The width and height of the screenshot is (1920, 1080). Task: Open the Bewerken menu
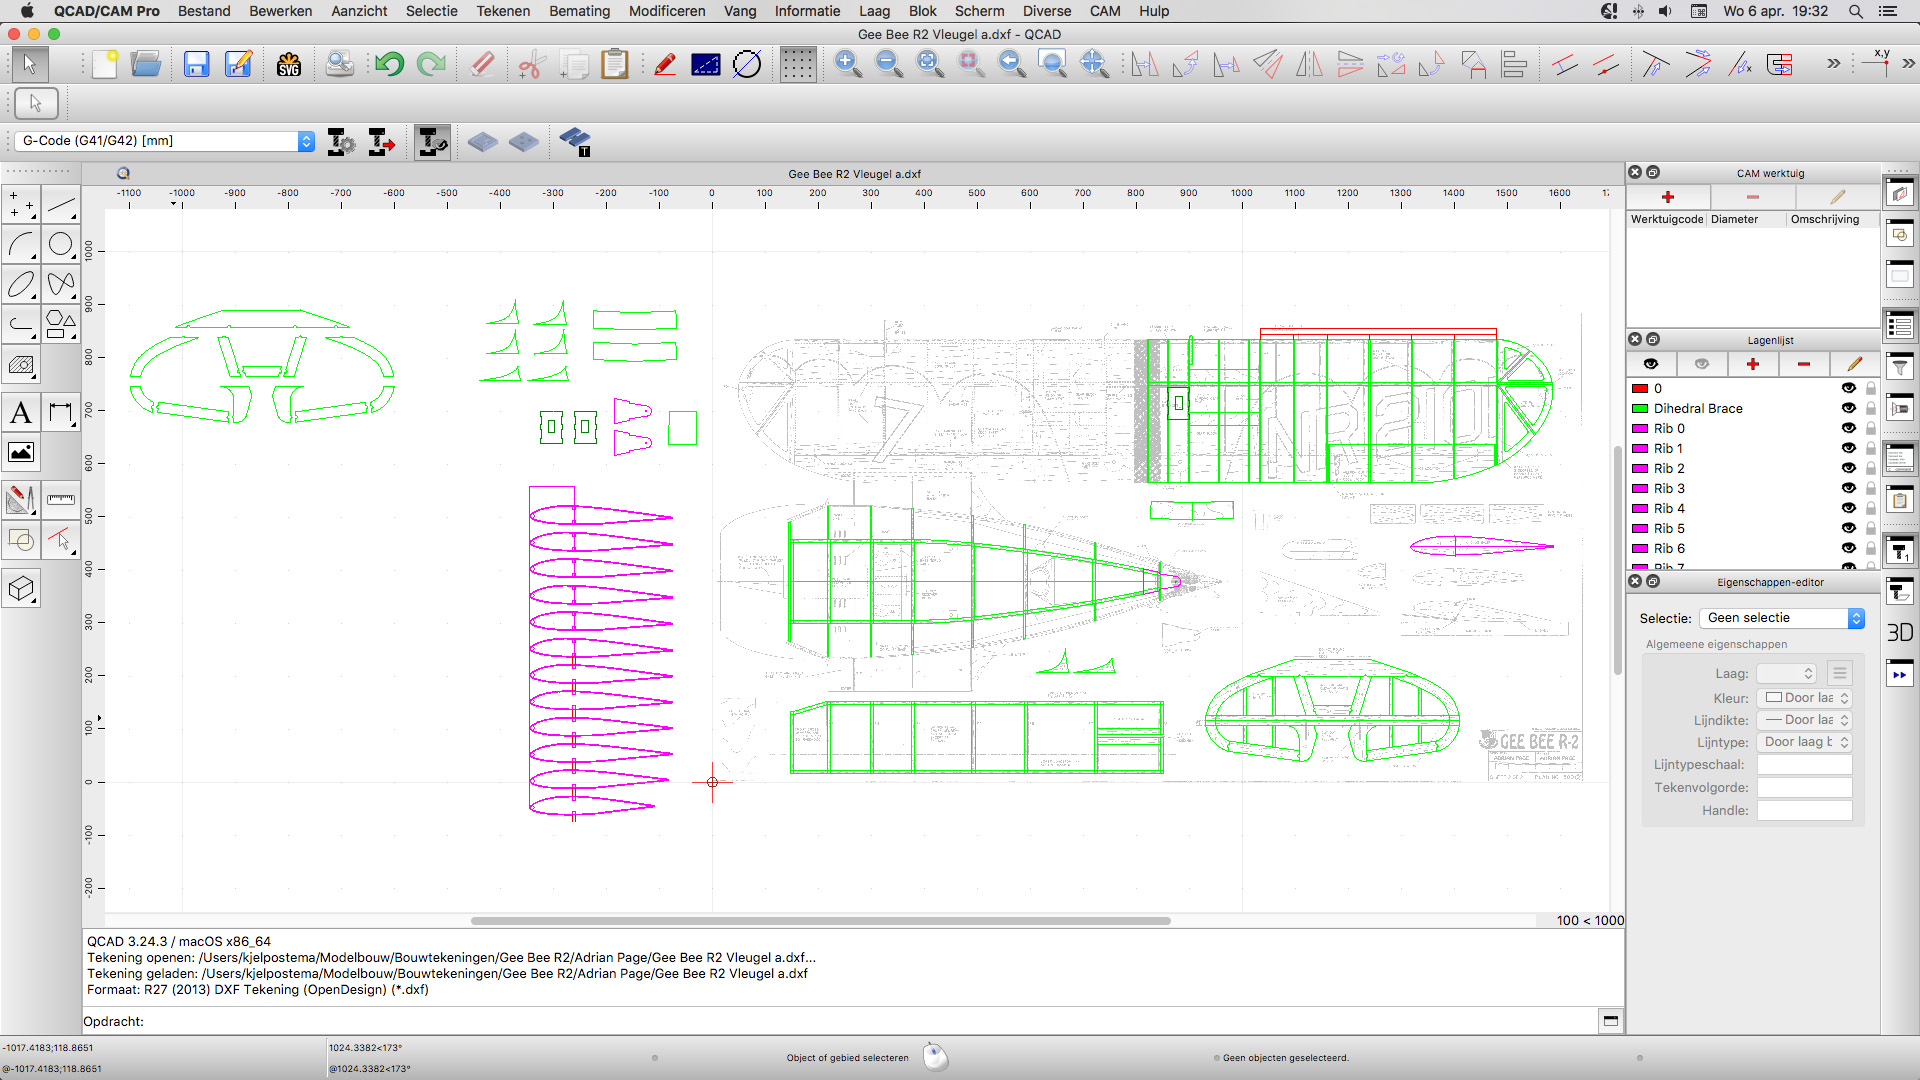(280, 11)
